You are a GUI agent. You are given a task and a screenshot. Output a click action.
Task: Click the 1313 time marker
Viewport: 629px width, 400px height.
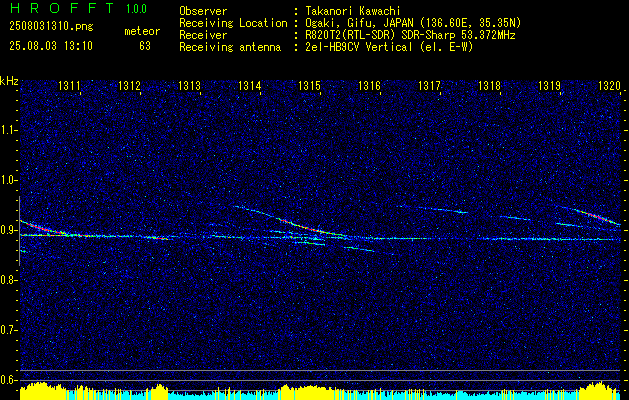coord(189,85)
